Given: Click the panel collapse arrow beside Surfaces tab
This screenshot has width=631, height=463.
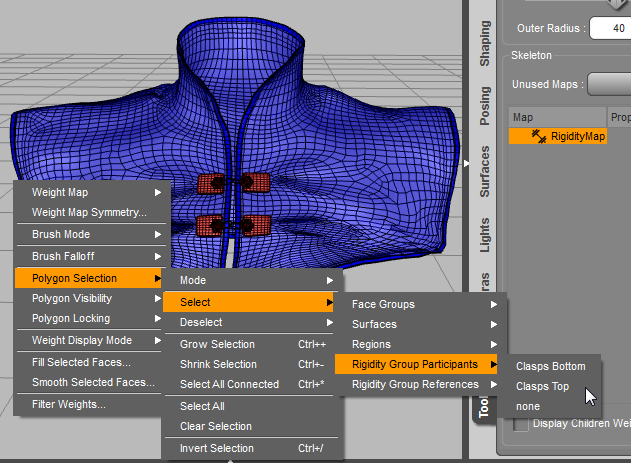Looking at the screenshot, I should 466,163.
